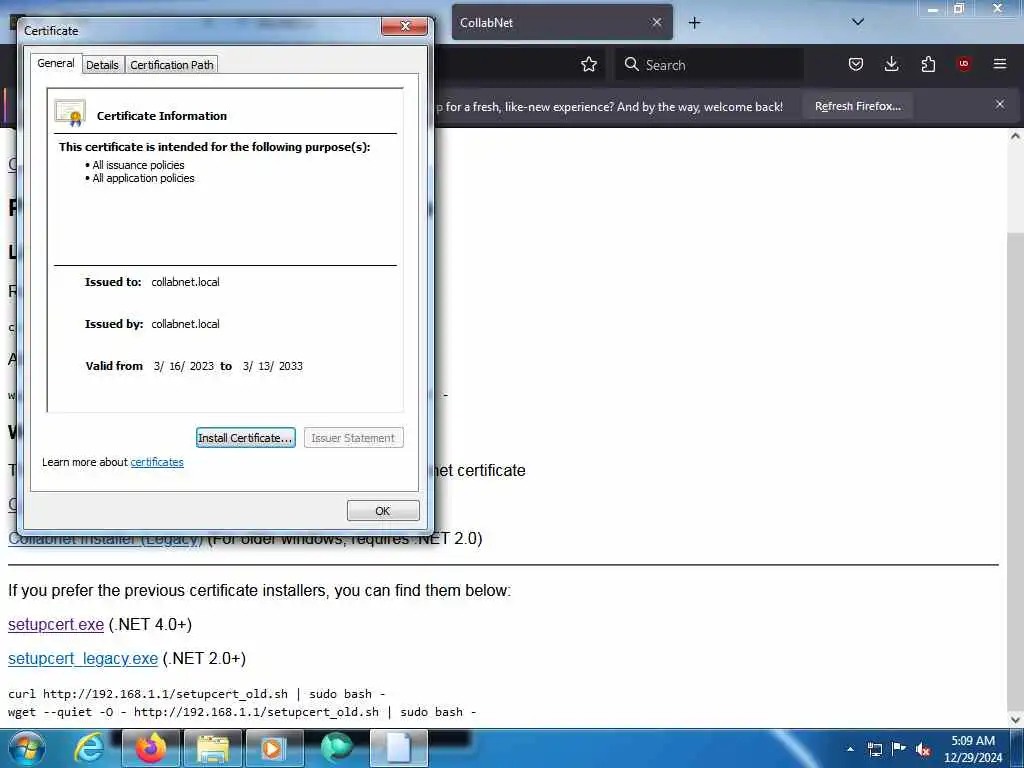
Task: Dismiss the Refresh Firefox notification bar
Action: pyautogui.click(x=1000, y=104)
